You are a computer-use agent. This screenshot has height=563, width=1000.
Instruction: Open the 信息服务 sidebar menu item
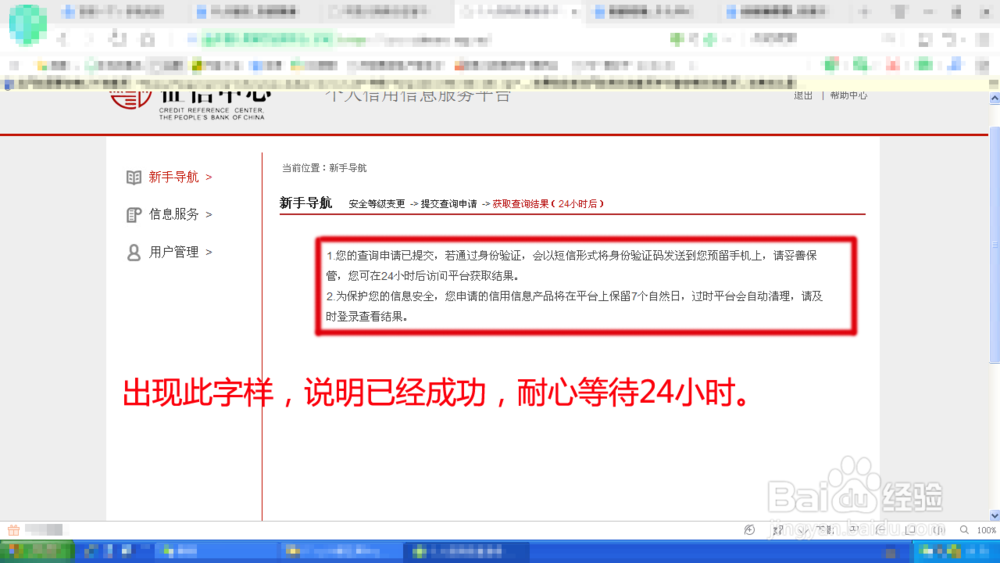173,214
